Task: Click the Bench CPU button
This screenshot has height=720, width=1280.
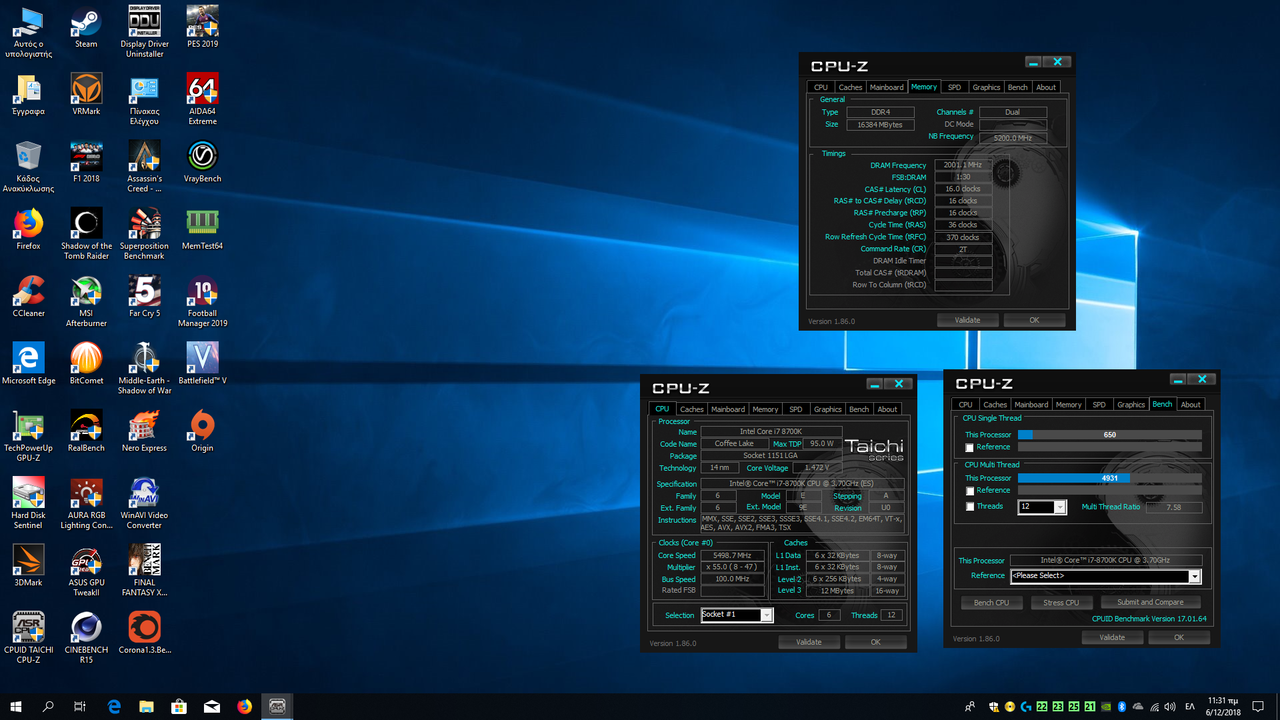Action: 991,602
